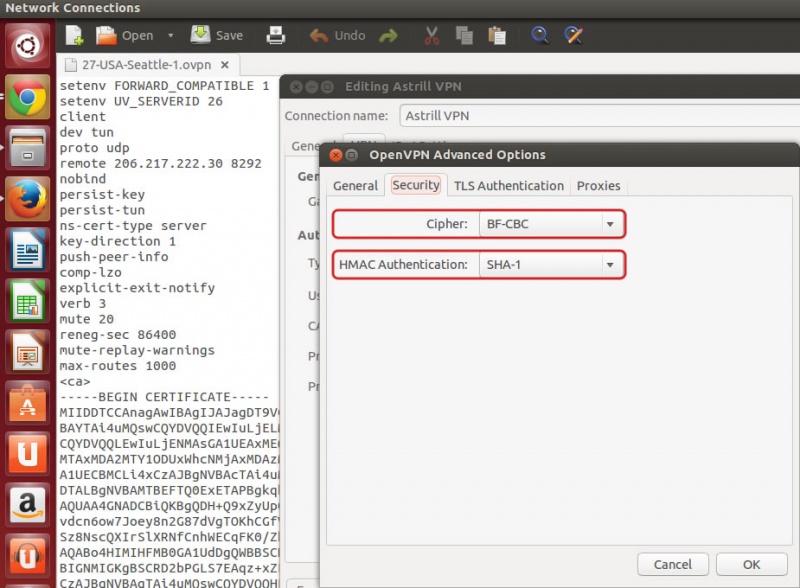Print the current document

(x=276, y=35)
